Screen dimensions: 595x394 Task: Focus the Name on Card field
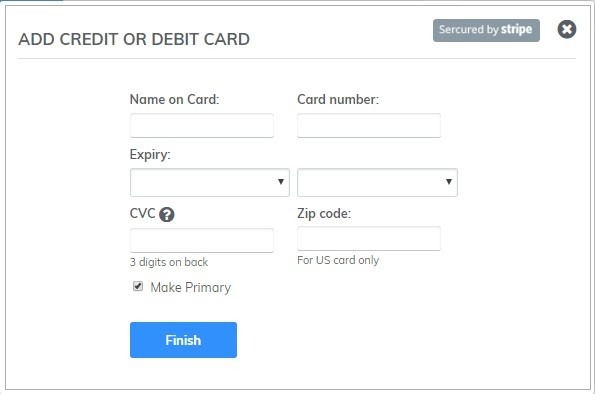coord(201,125)
